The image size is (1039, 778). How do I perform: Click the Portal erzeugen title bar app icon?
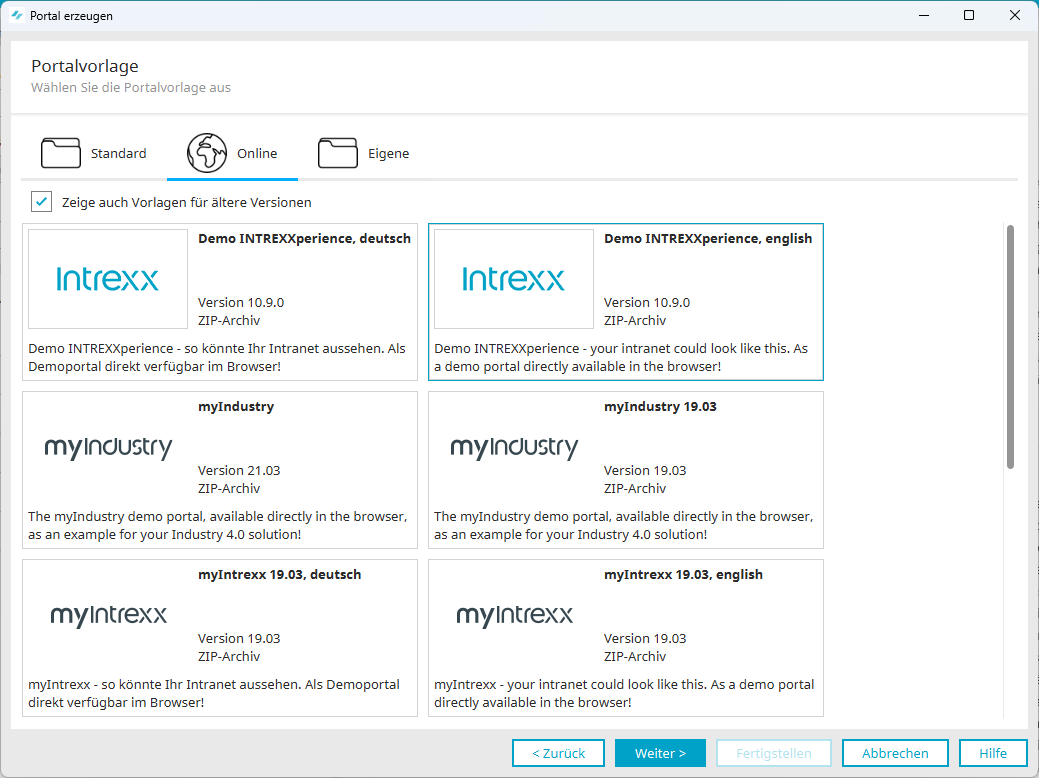16,16
